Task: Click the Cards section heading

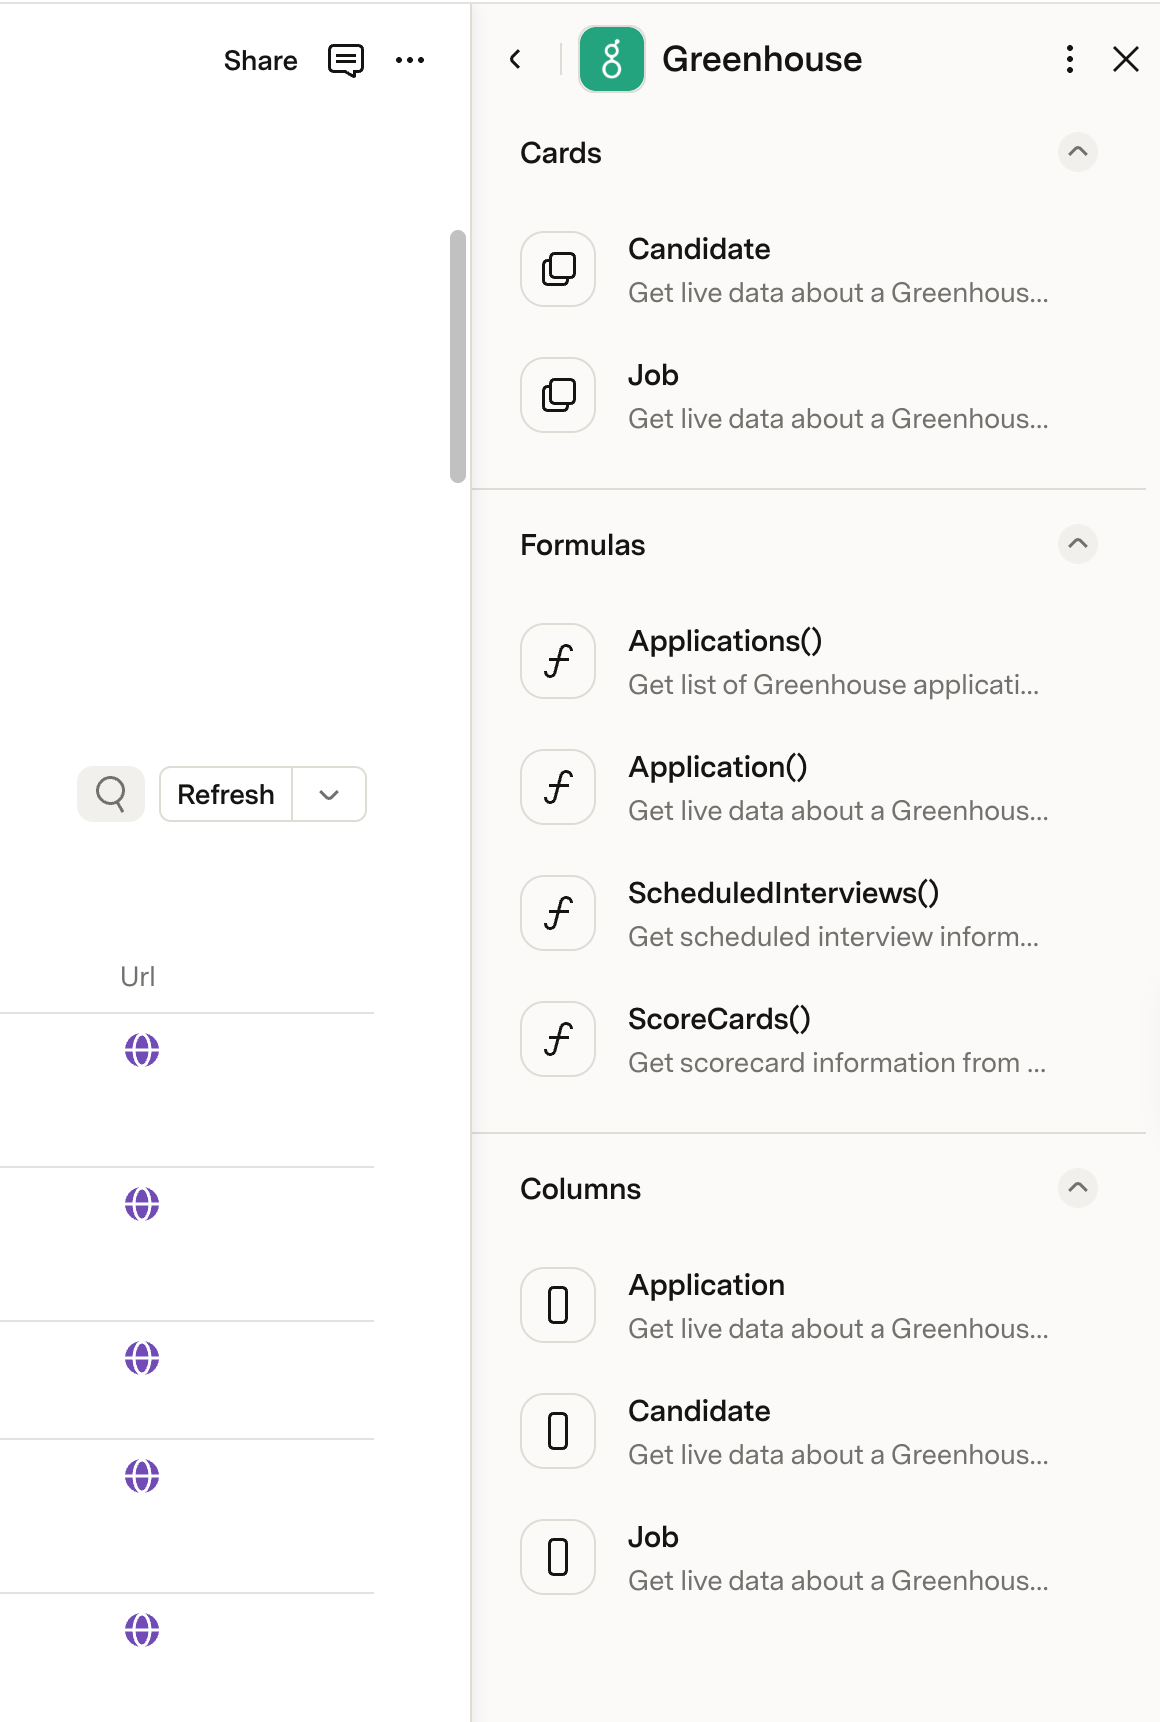Action: click(561, 153)
